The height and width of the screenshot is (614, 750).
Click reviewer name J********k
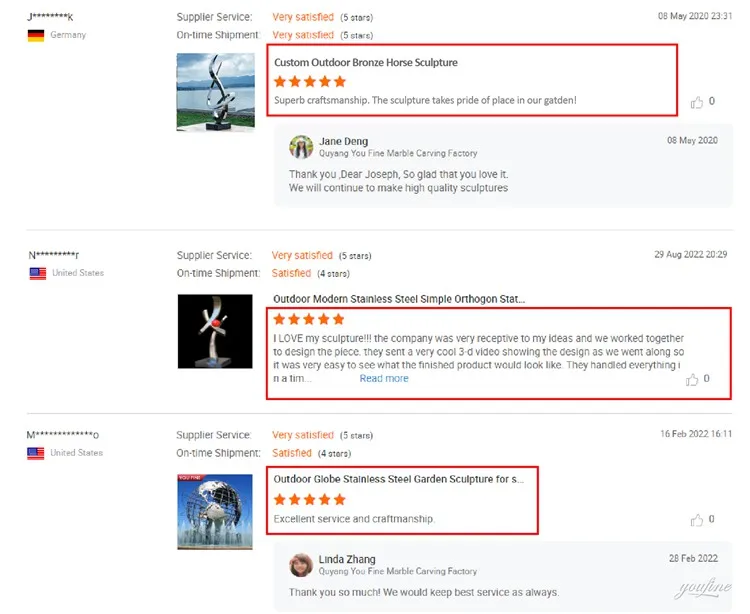[51, 17]
